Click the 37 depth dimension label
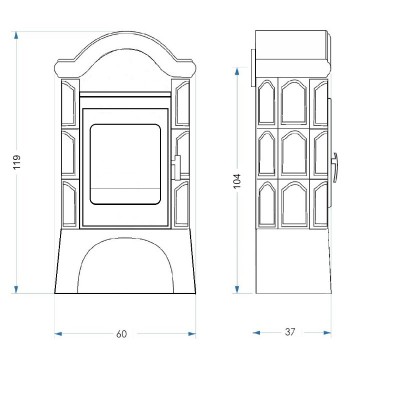The image size is (400, 400). tap(290, 332)
